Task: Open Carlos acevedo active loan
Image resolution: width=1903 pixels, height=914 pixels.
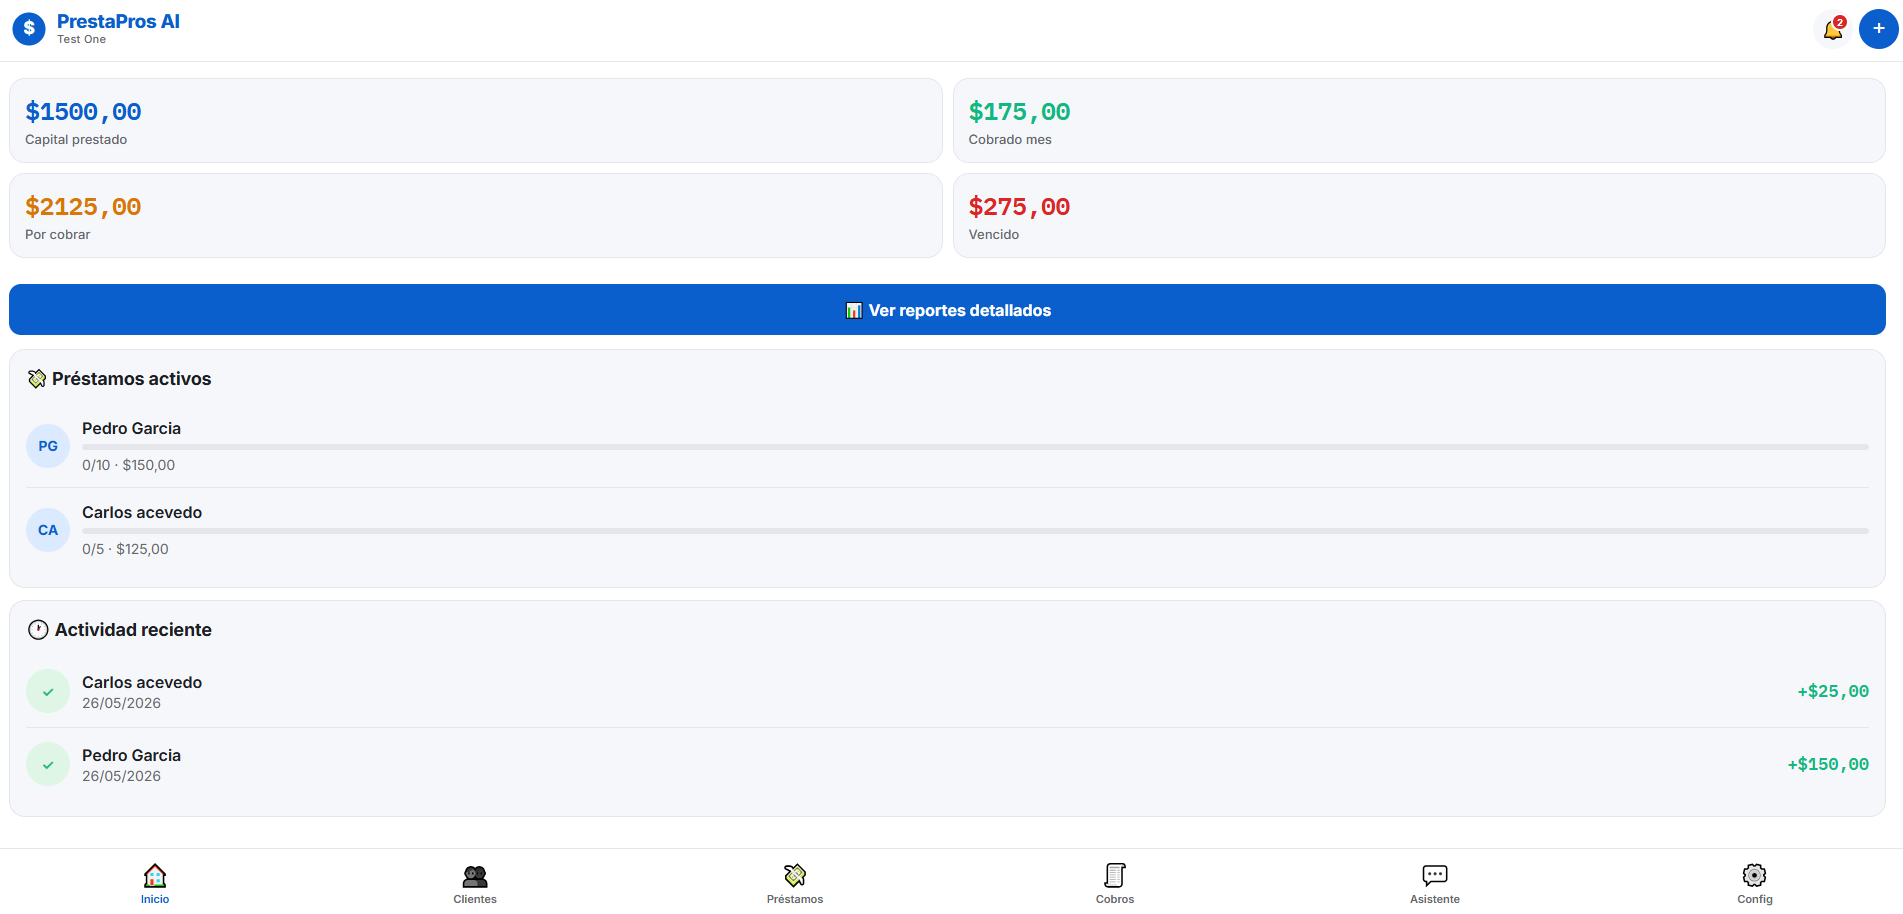Action: tap(947, 530)
